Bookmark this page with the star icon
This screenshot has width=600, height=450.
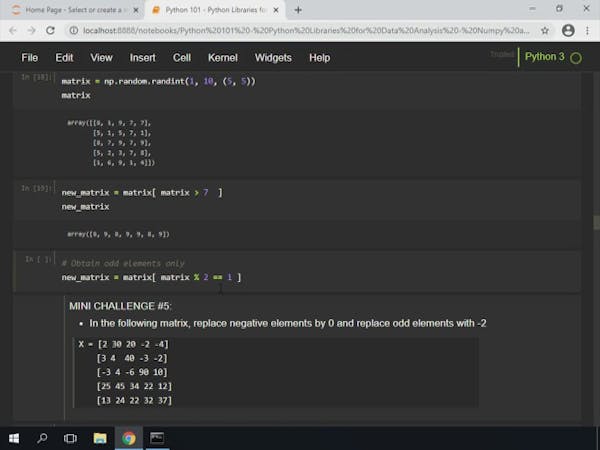click(x=545, y=30)
